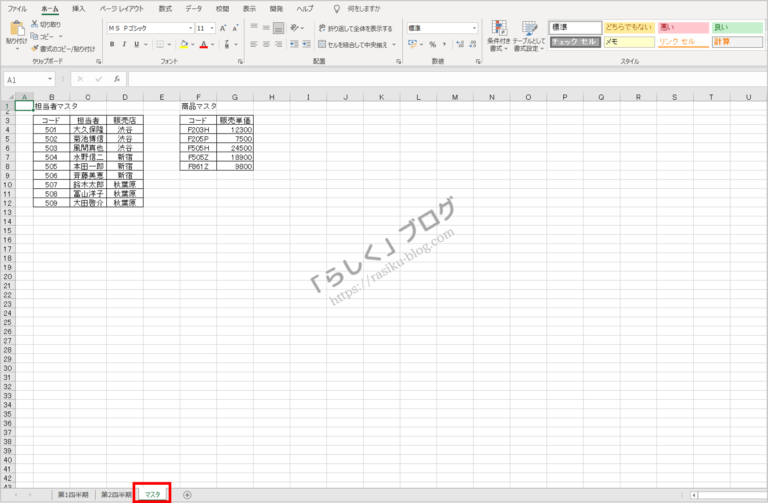This screenshot has height=503, width=768.
Task: Toggle Bold formatting
Action: click(112, 45)
